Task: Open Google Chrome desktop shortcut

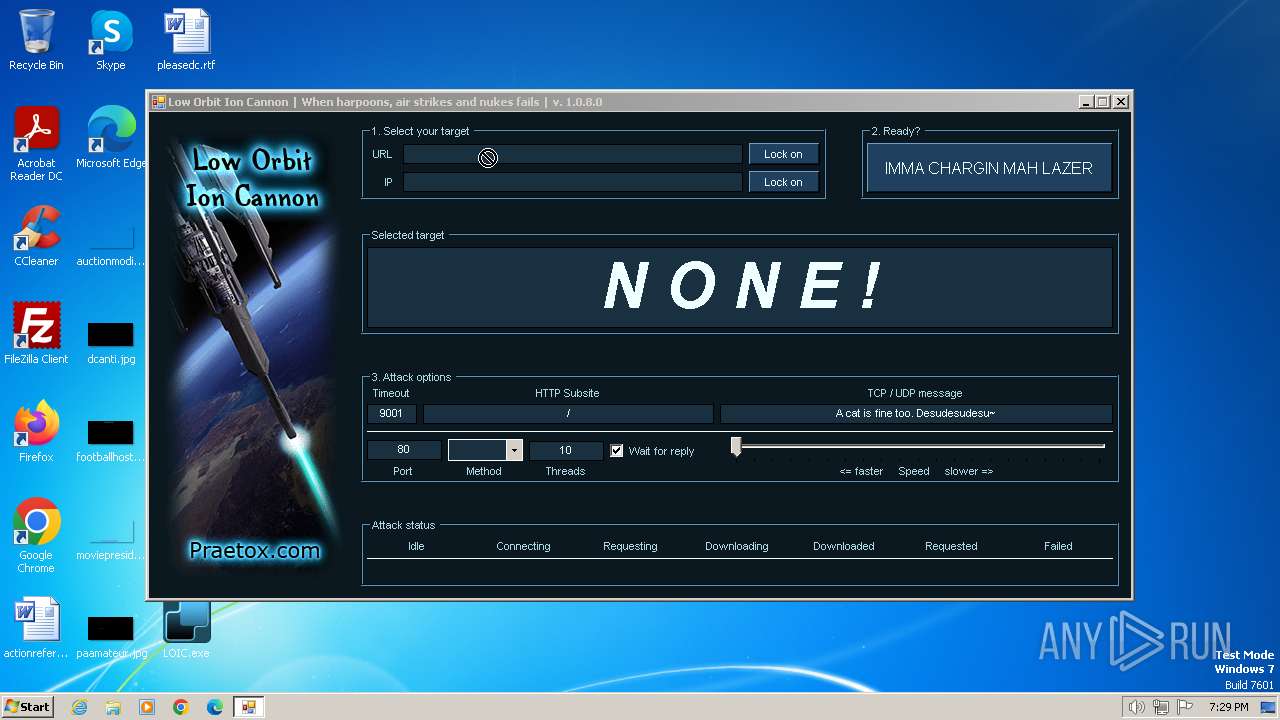Action: [36, 536]
